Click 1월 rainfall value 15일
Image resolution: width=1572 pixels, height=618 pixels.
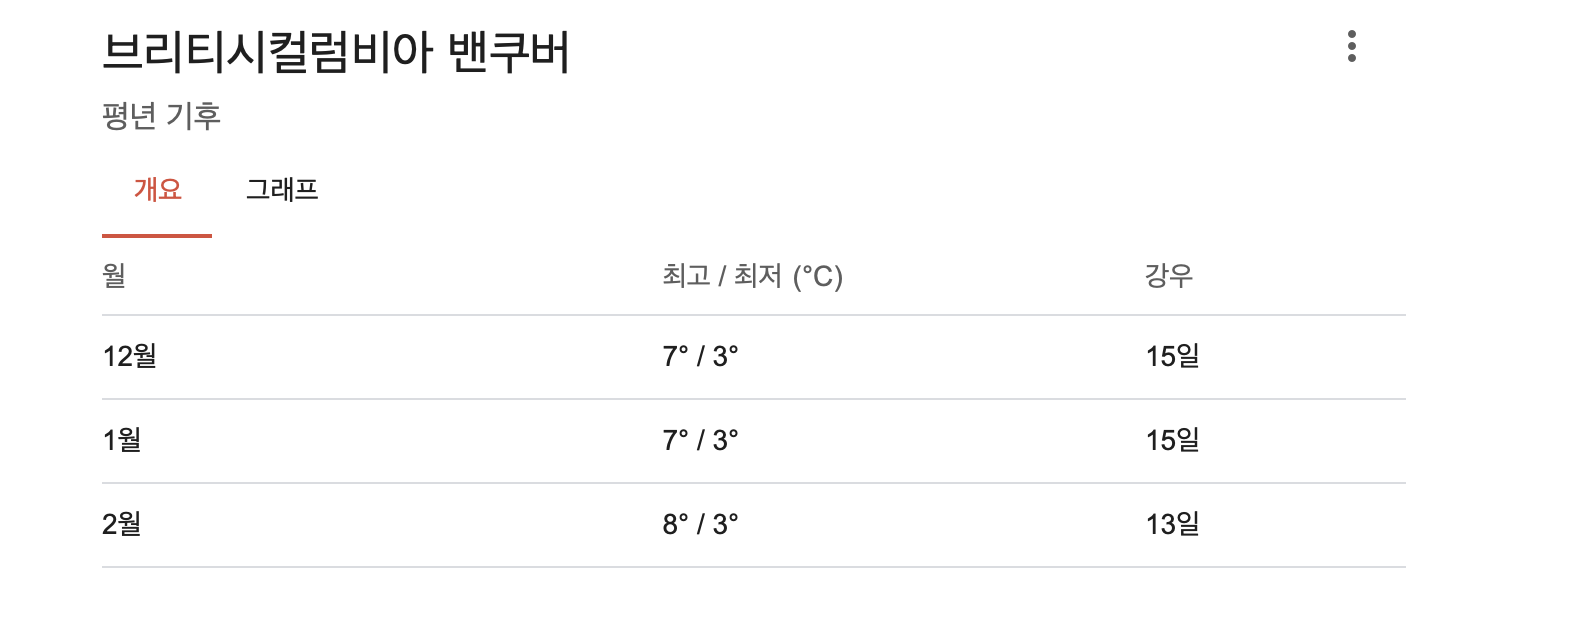click(1172, 440)
